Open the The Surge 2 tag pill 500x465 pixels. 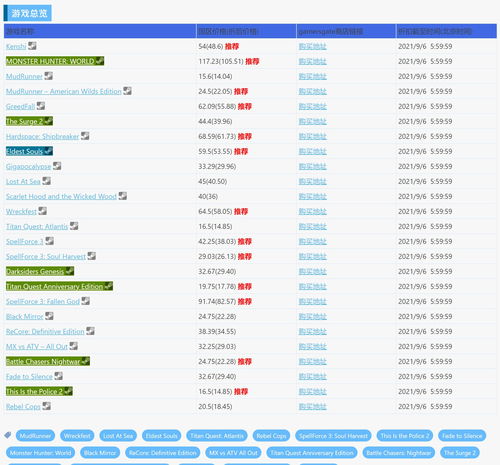(460, 453)
